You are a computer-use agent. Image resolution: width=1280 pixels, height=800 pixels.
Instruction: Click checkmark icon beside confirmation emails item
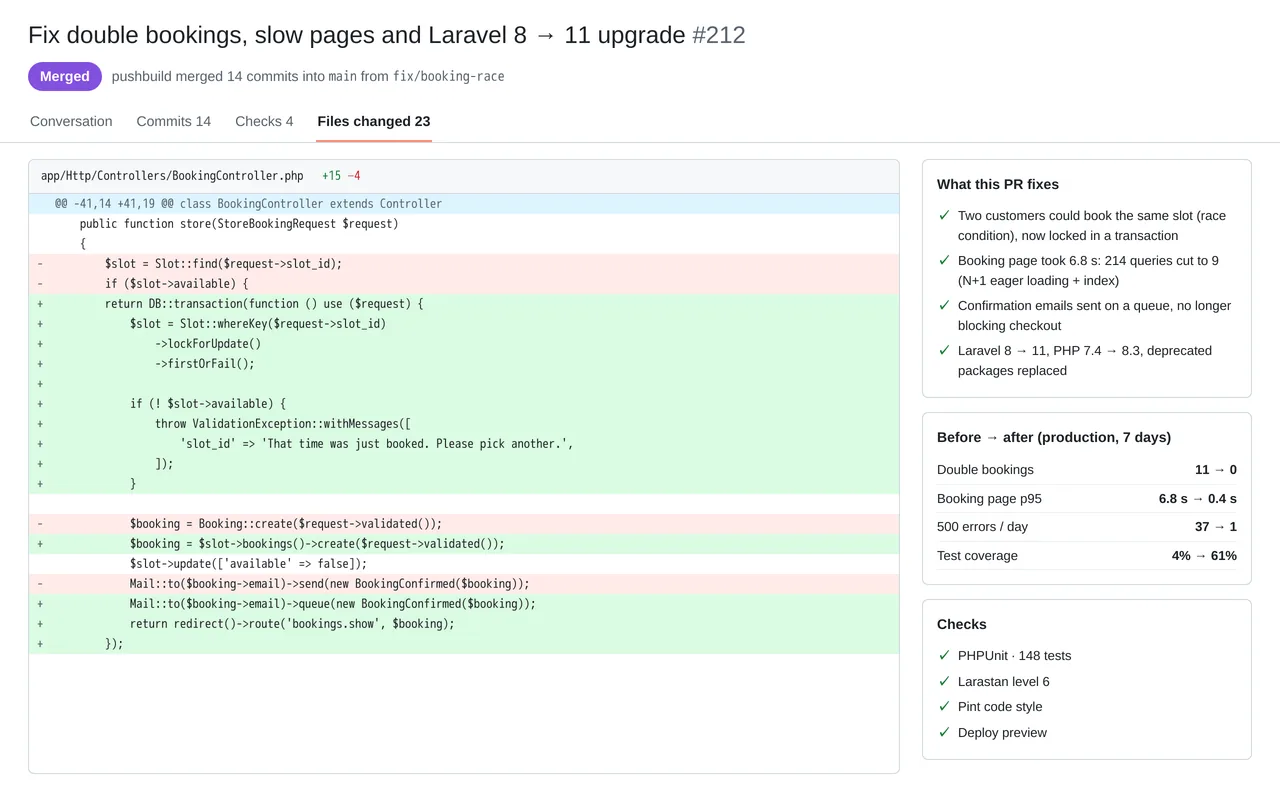944,305
